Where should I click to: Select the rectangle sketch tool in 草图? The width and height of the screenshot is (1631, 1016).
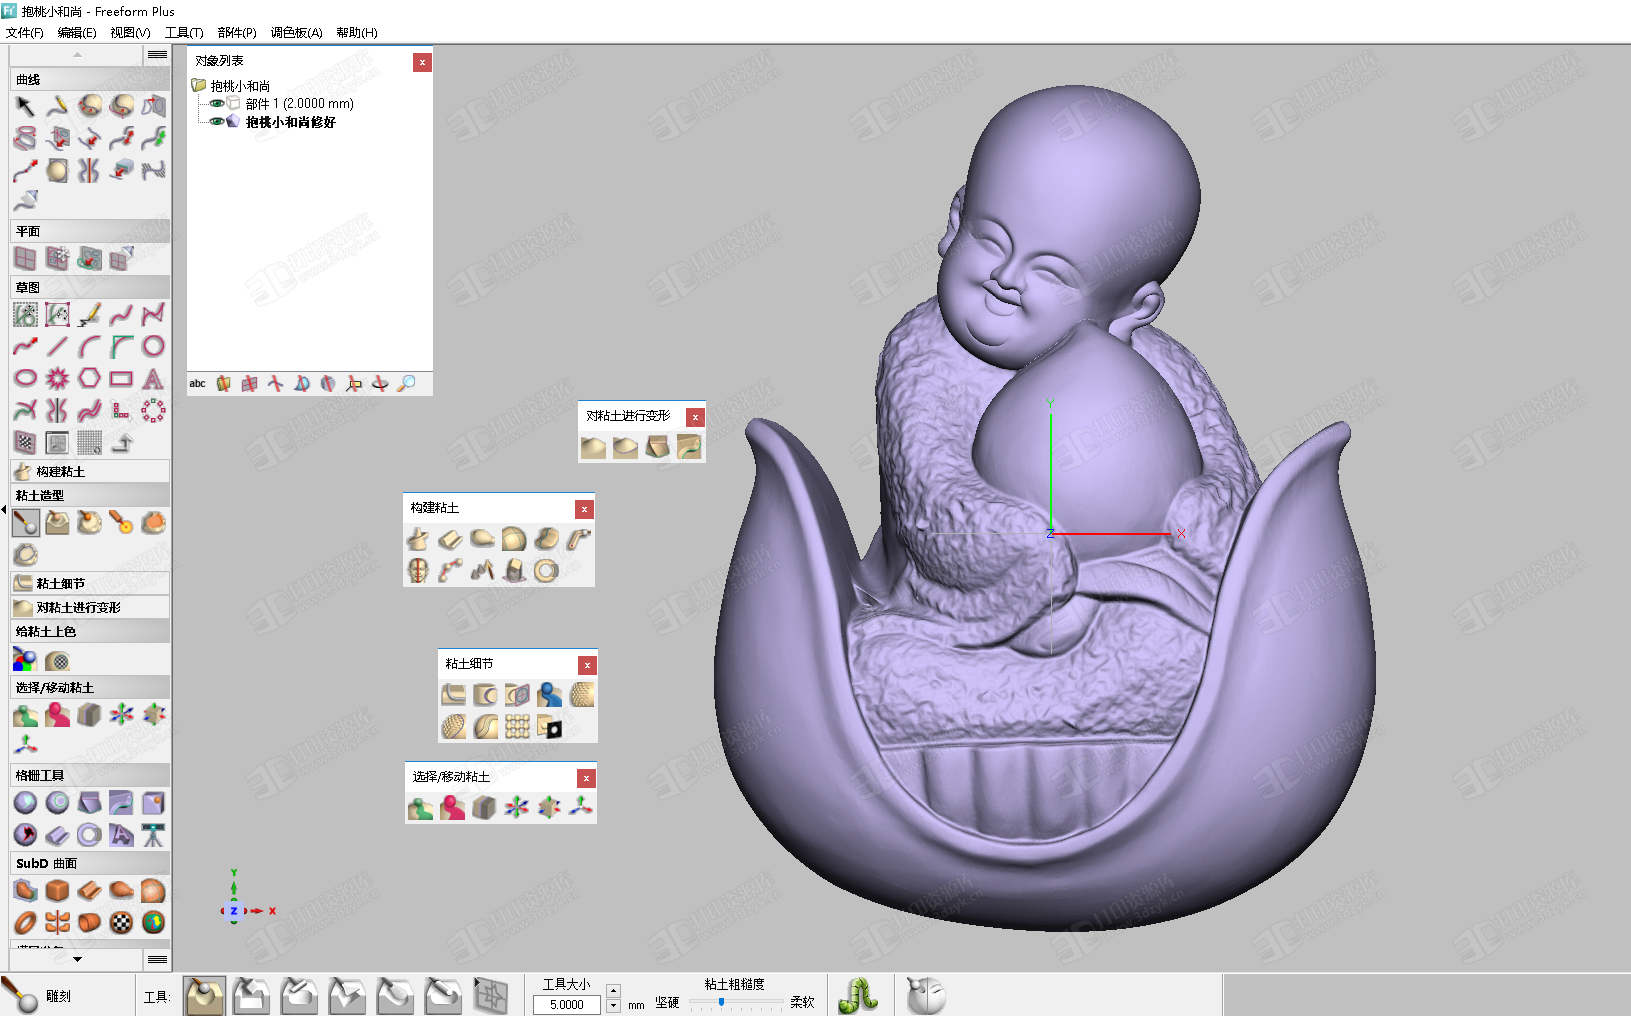click(x=121, y=378)
